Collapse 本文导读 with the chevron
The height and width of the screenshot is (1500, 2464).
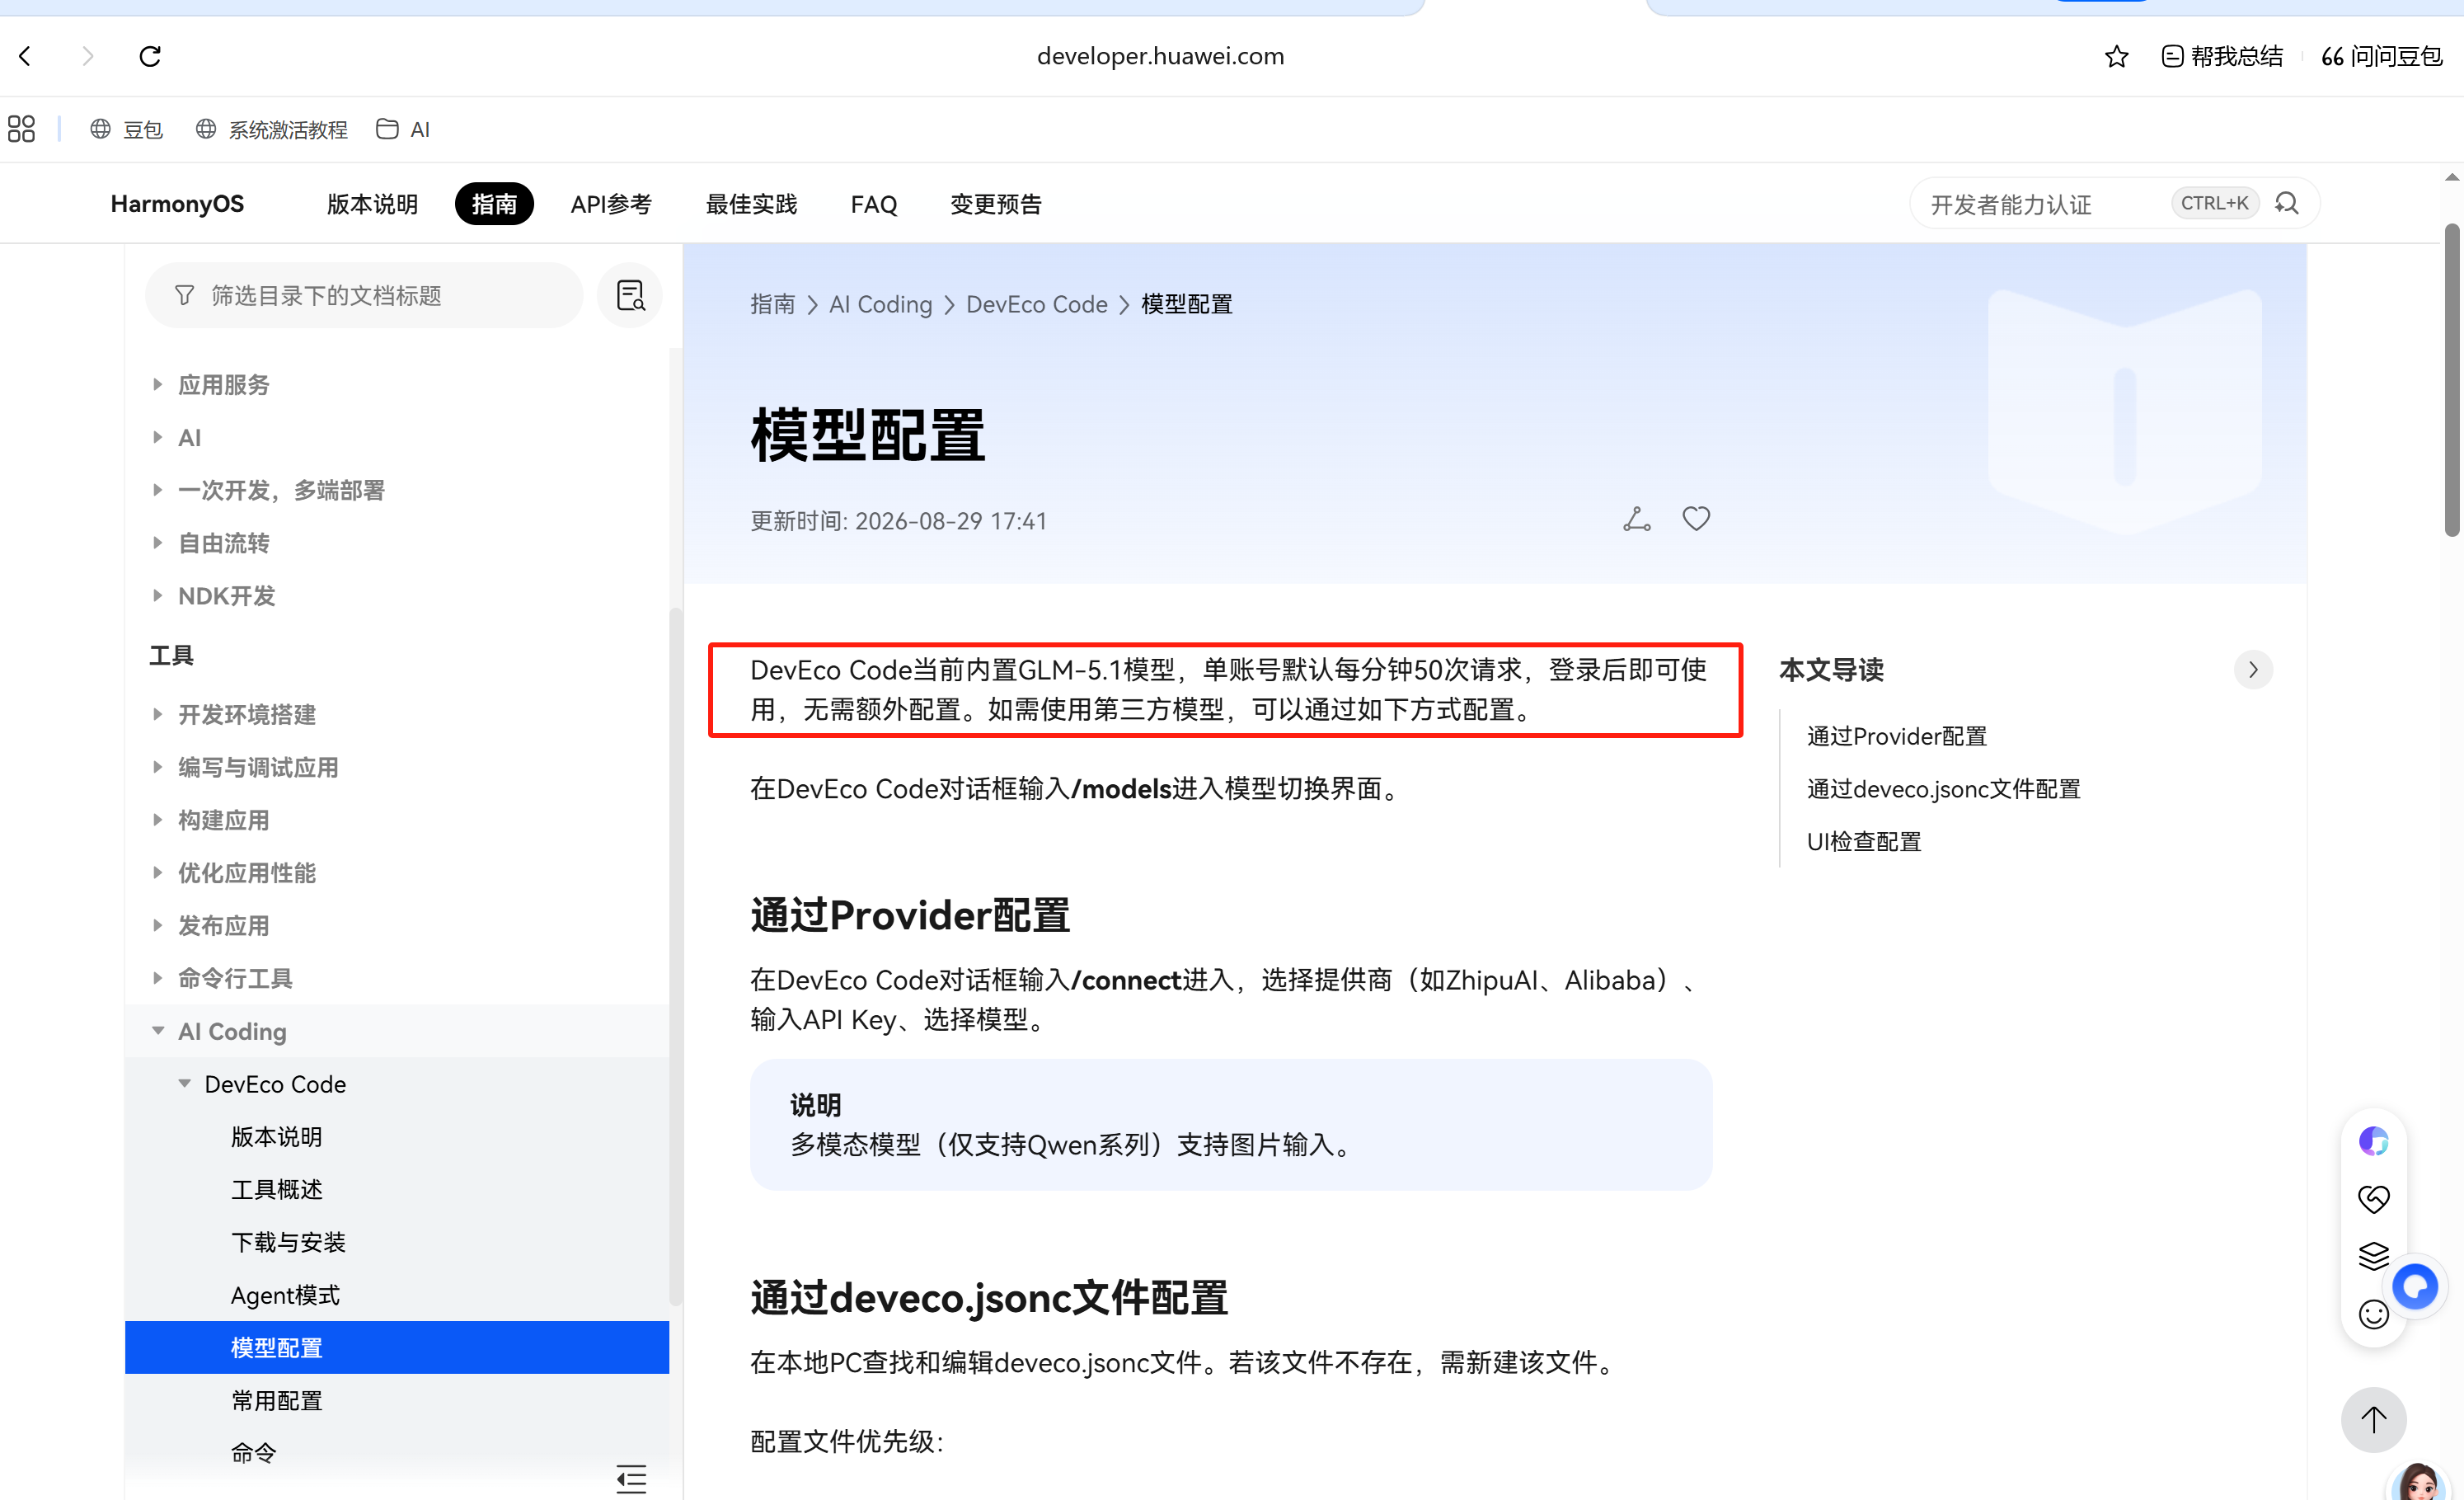coord(2253,670)
